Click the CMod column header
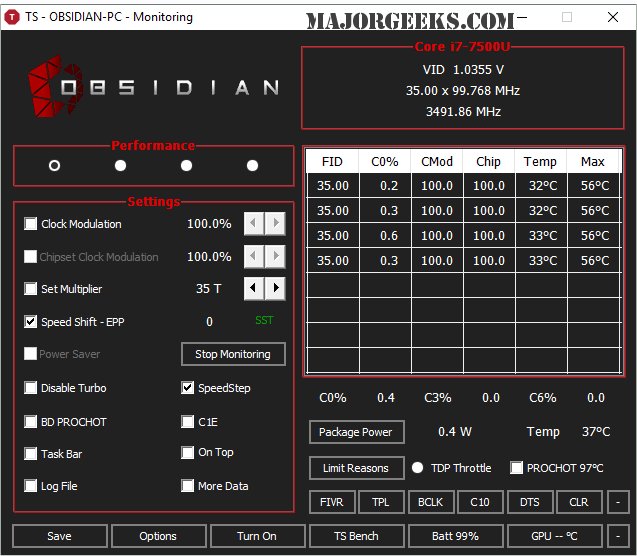Viewport: 637px width, 556px height. [x=437, y=162]
